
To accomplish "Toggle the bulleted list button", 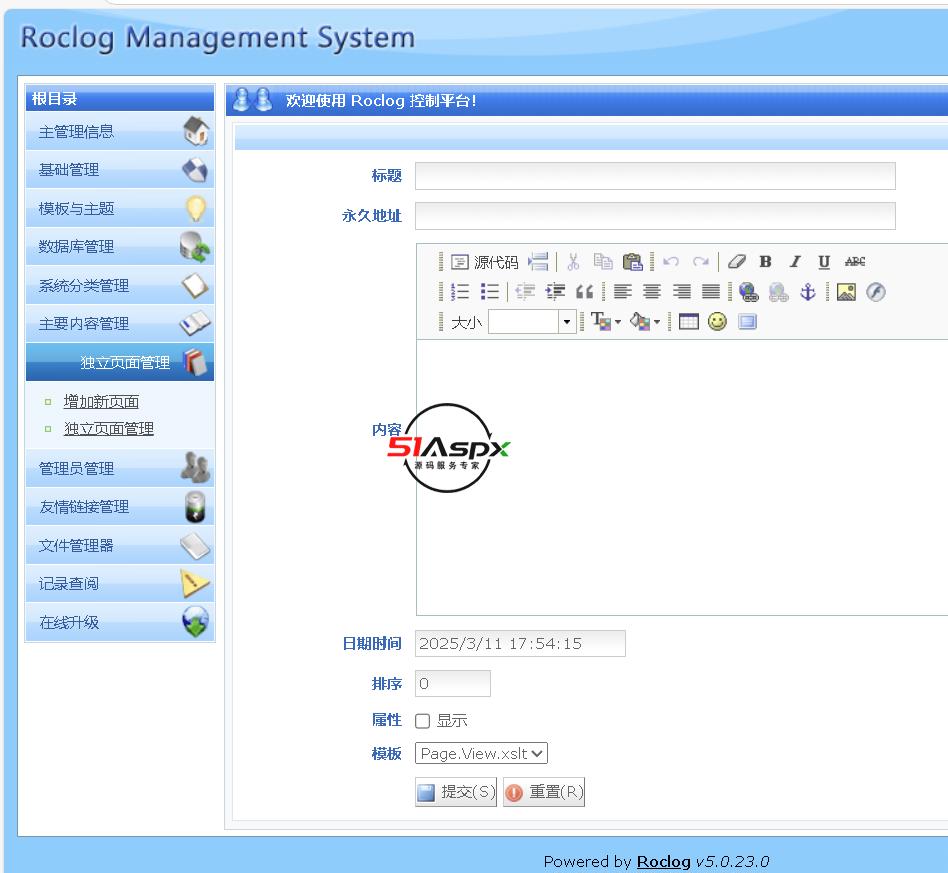I will point(490,292).
